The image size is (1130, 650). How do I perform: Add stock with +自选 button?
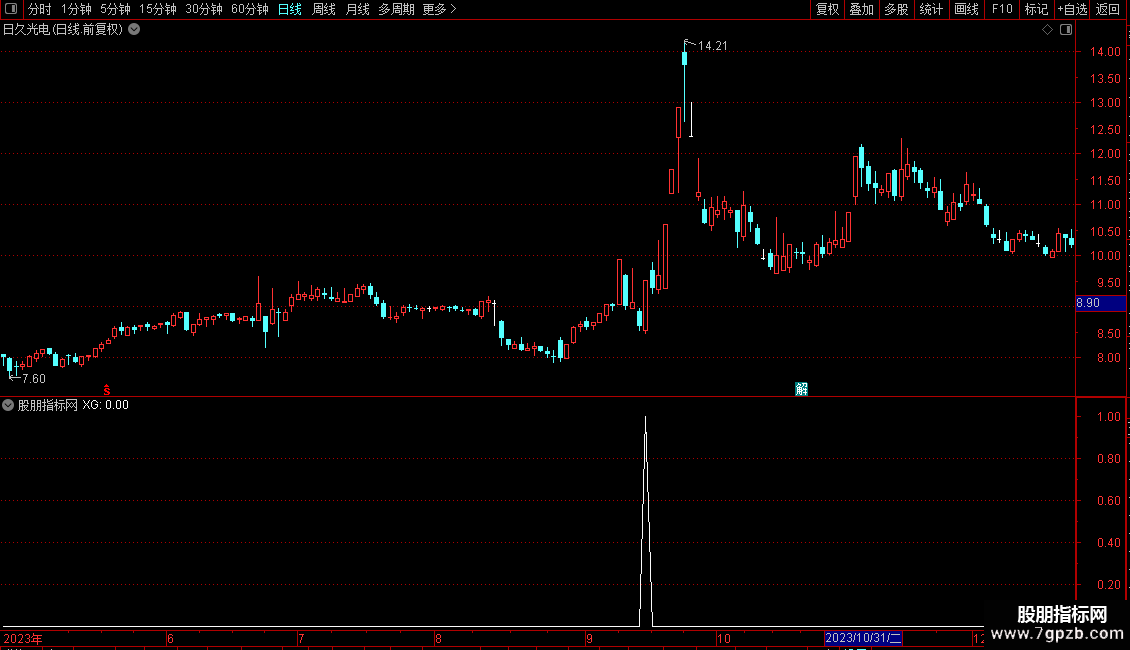pyautogui.click(x=1072, y=9)
